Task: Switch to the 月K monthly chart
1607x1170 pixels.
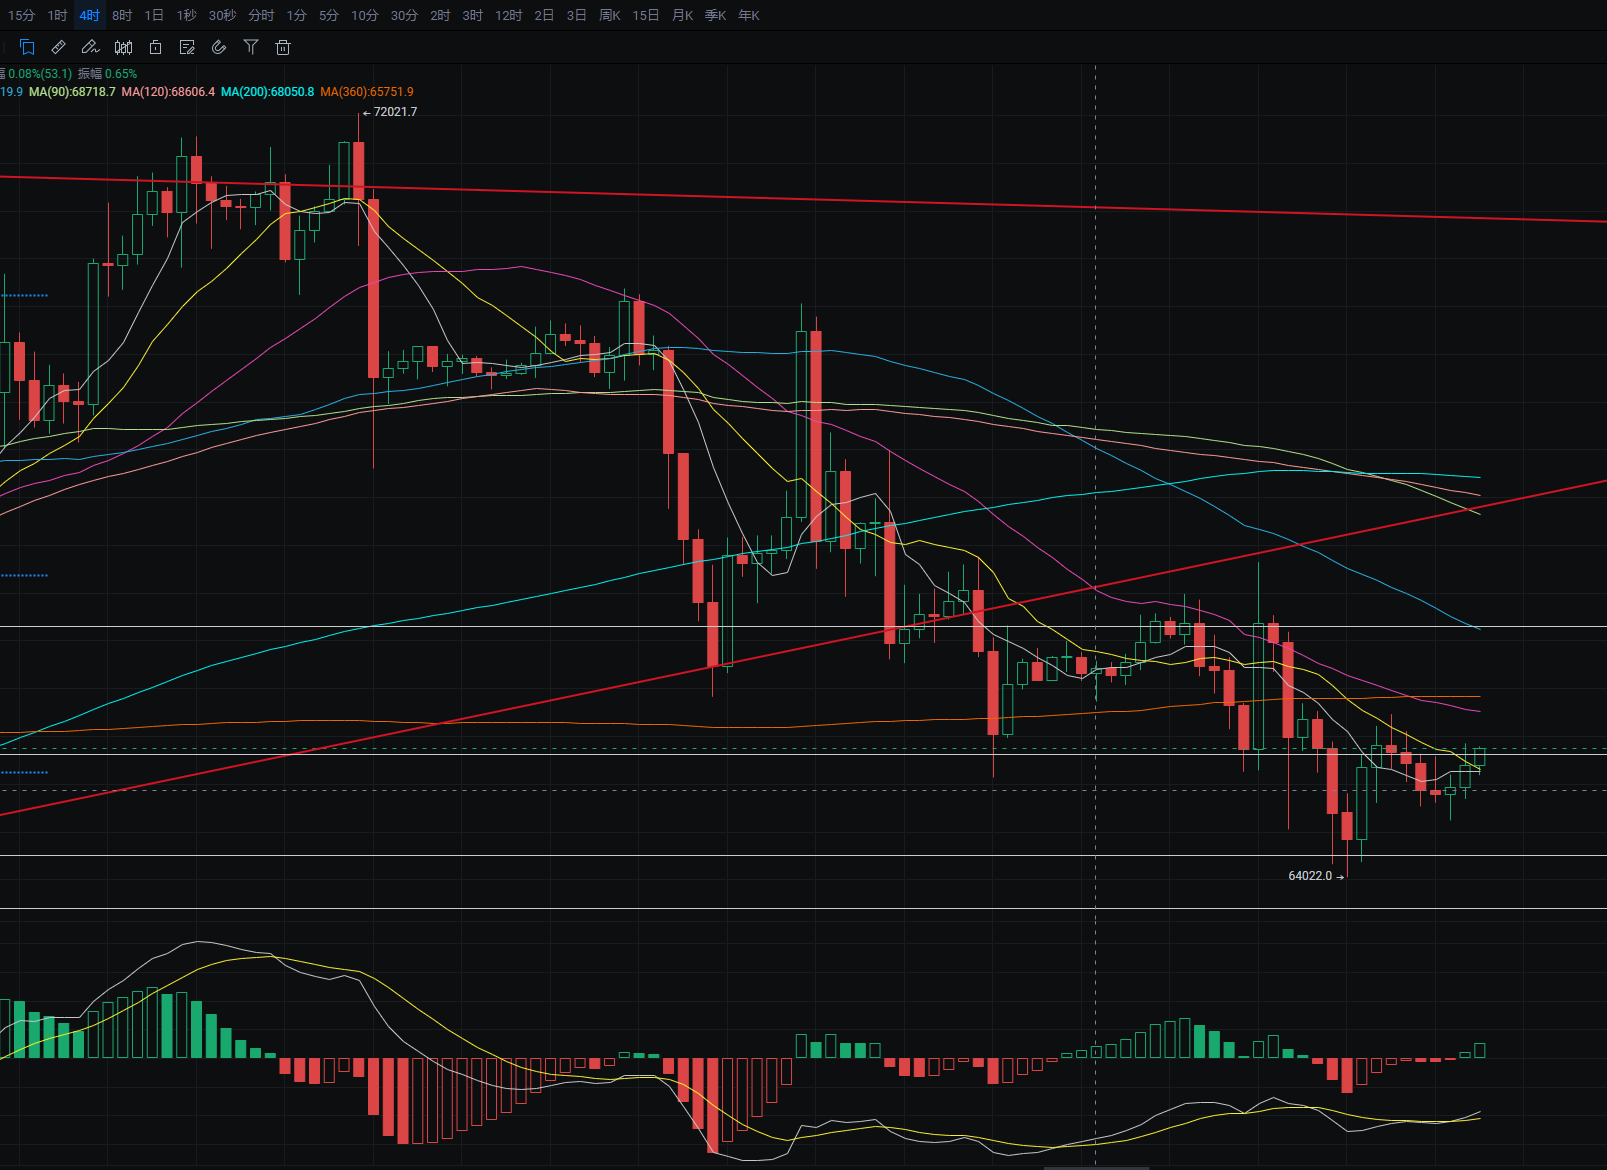Action: 683,15
